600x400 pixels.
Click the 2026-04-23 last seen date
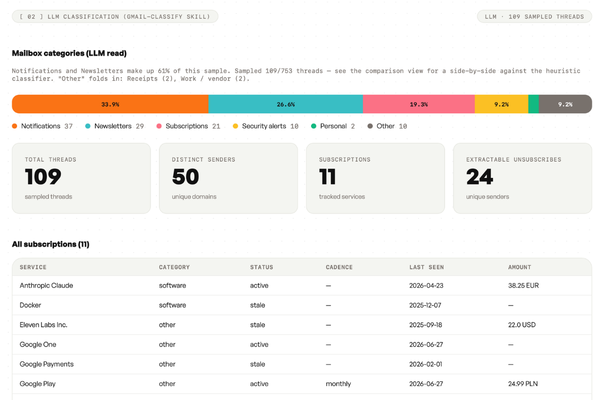(x=426, y=286)
